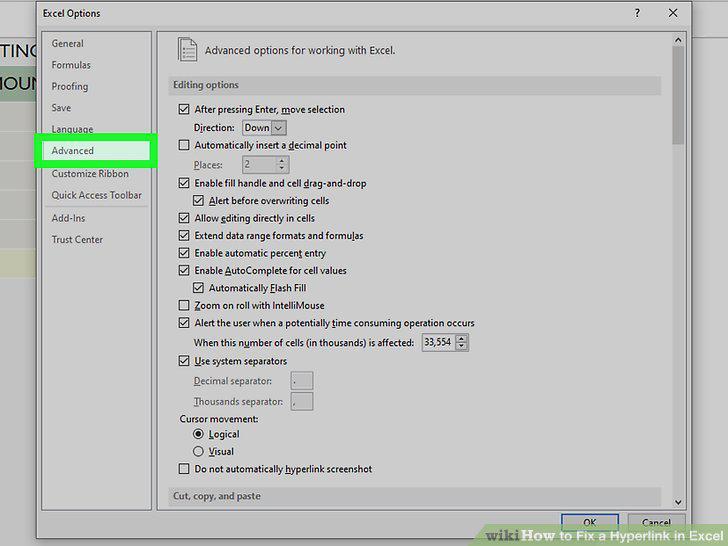Select the Language options category

click(72, 129)
